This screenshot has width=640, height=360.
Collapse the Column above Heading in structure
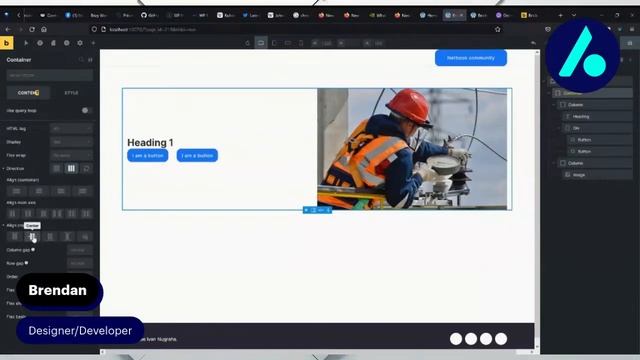(x=554, y=105)
